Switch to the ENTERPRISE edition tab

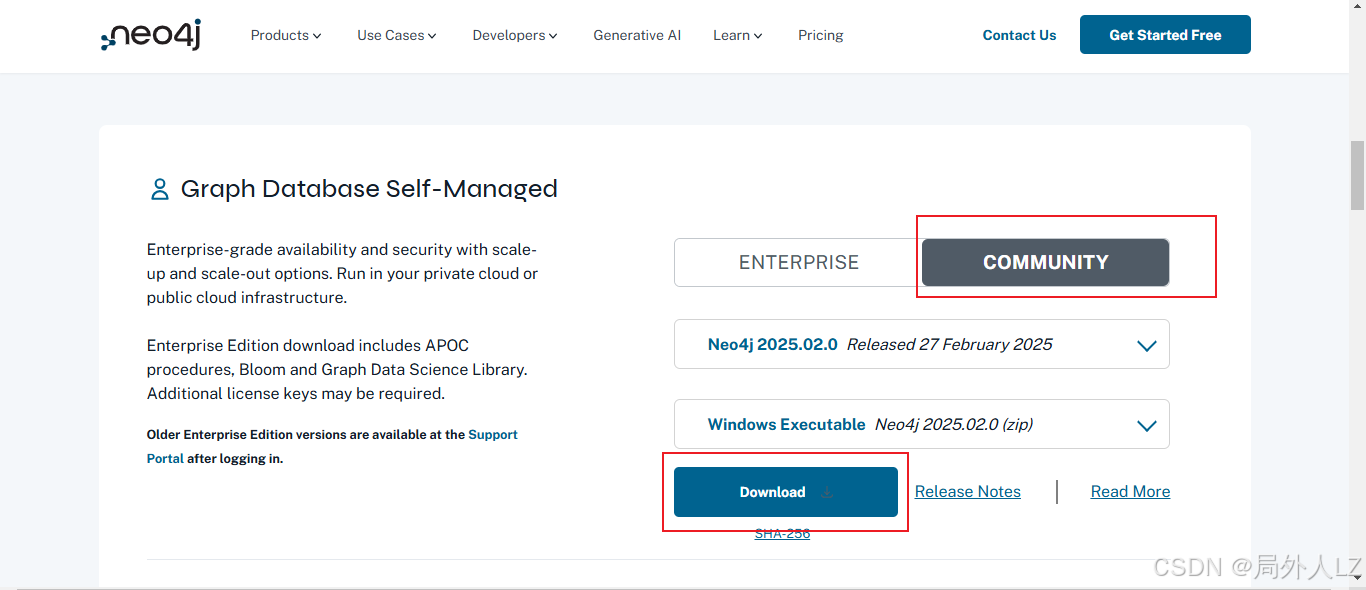coord(798,262)
